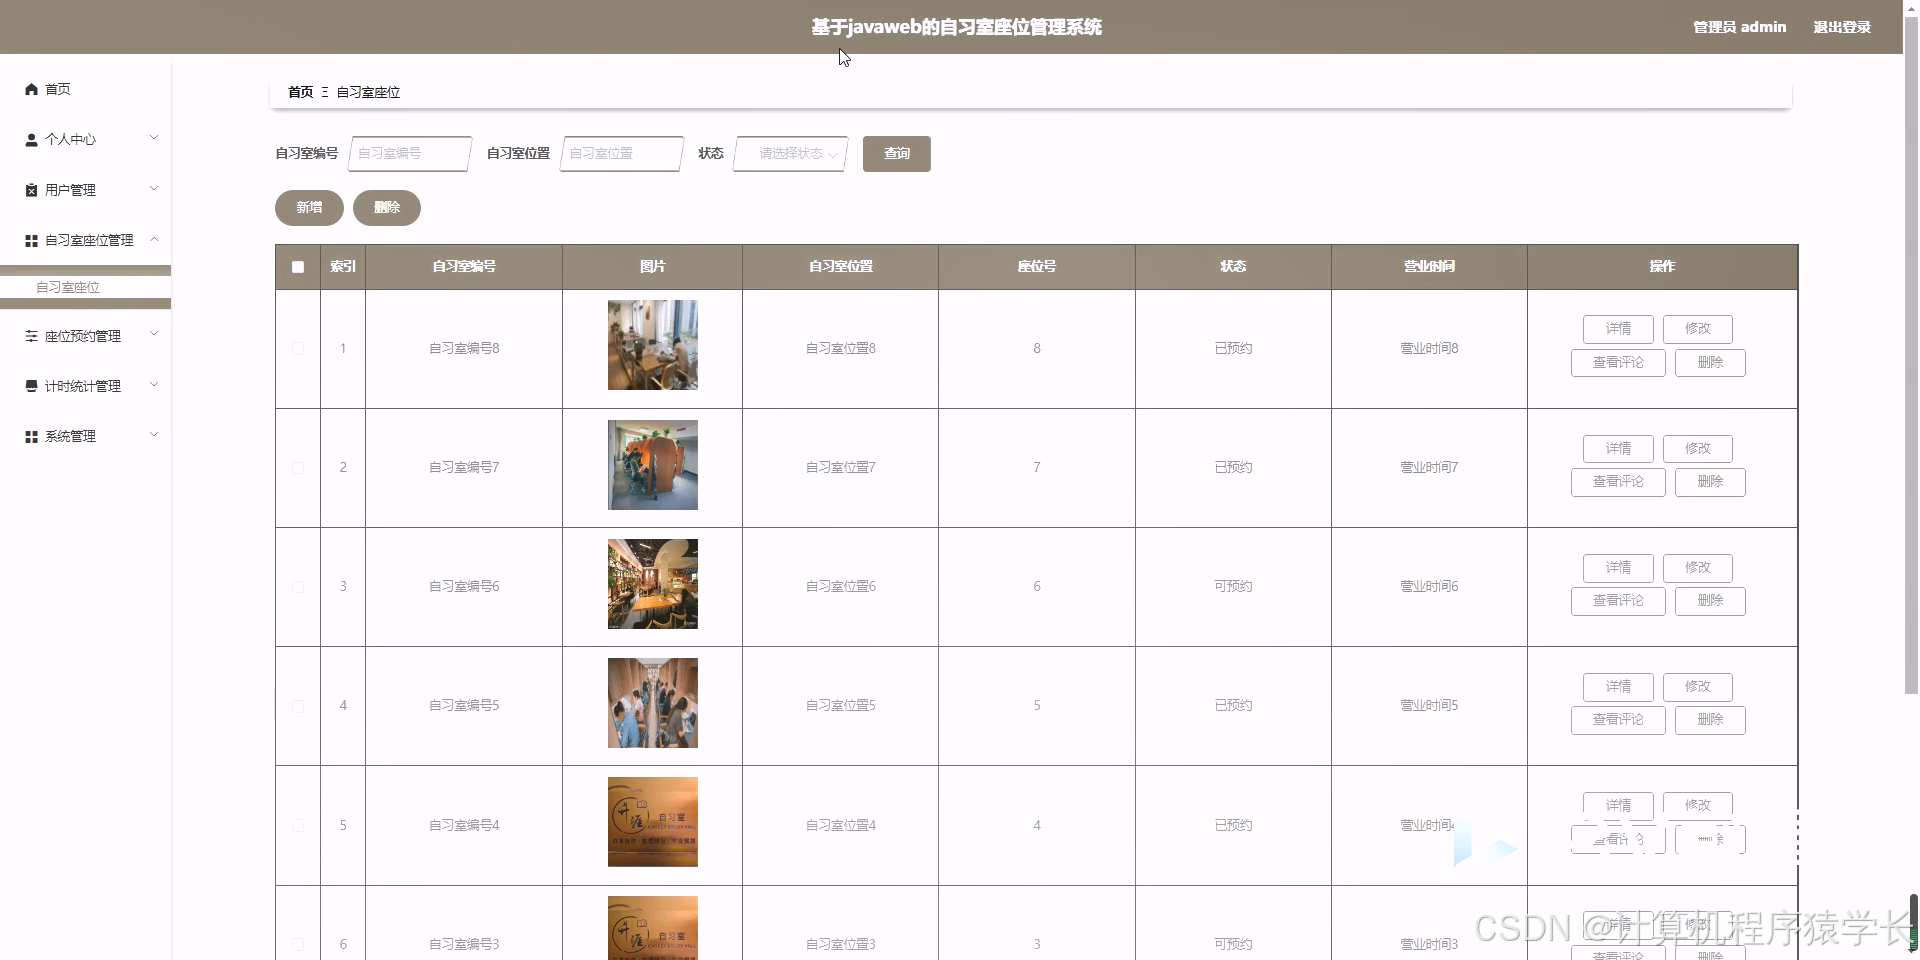The height and width of the screenshot is (960, 1920).
Task: Check the row checkbox for 自习室编号5
Action: click(x=298, y=706)
